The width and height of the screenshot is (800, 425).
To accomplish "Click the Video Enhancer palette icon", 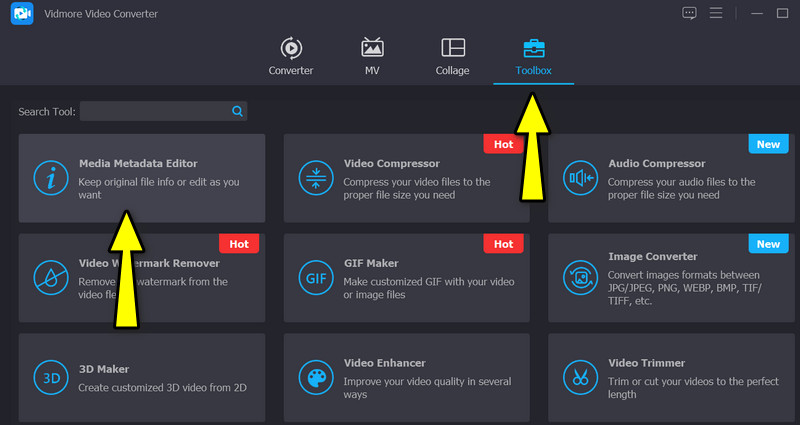I will tap(315, 377).
